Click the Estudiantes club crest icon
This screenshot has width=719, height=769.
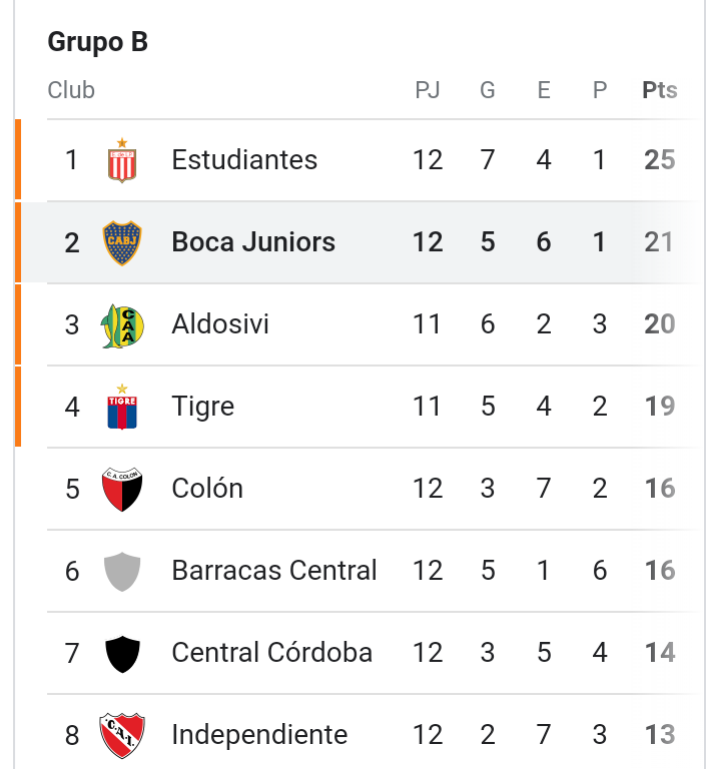122,160
